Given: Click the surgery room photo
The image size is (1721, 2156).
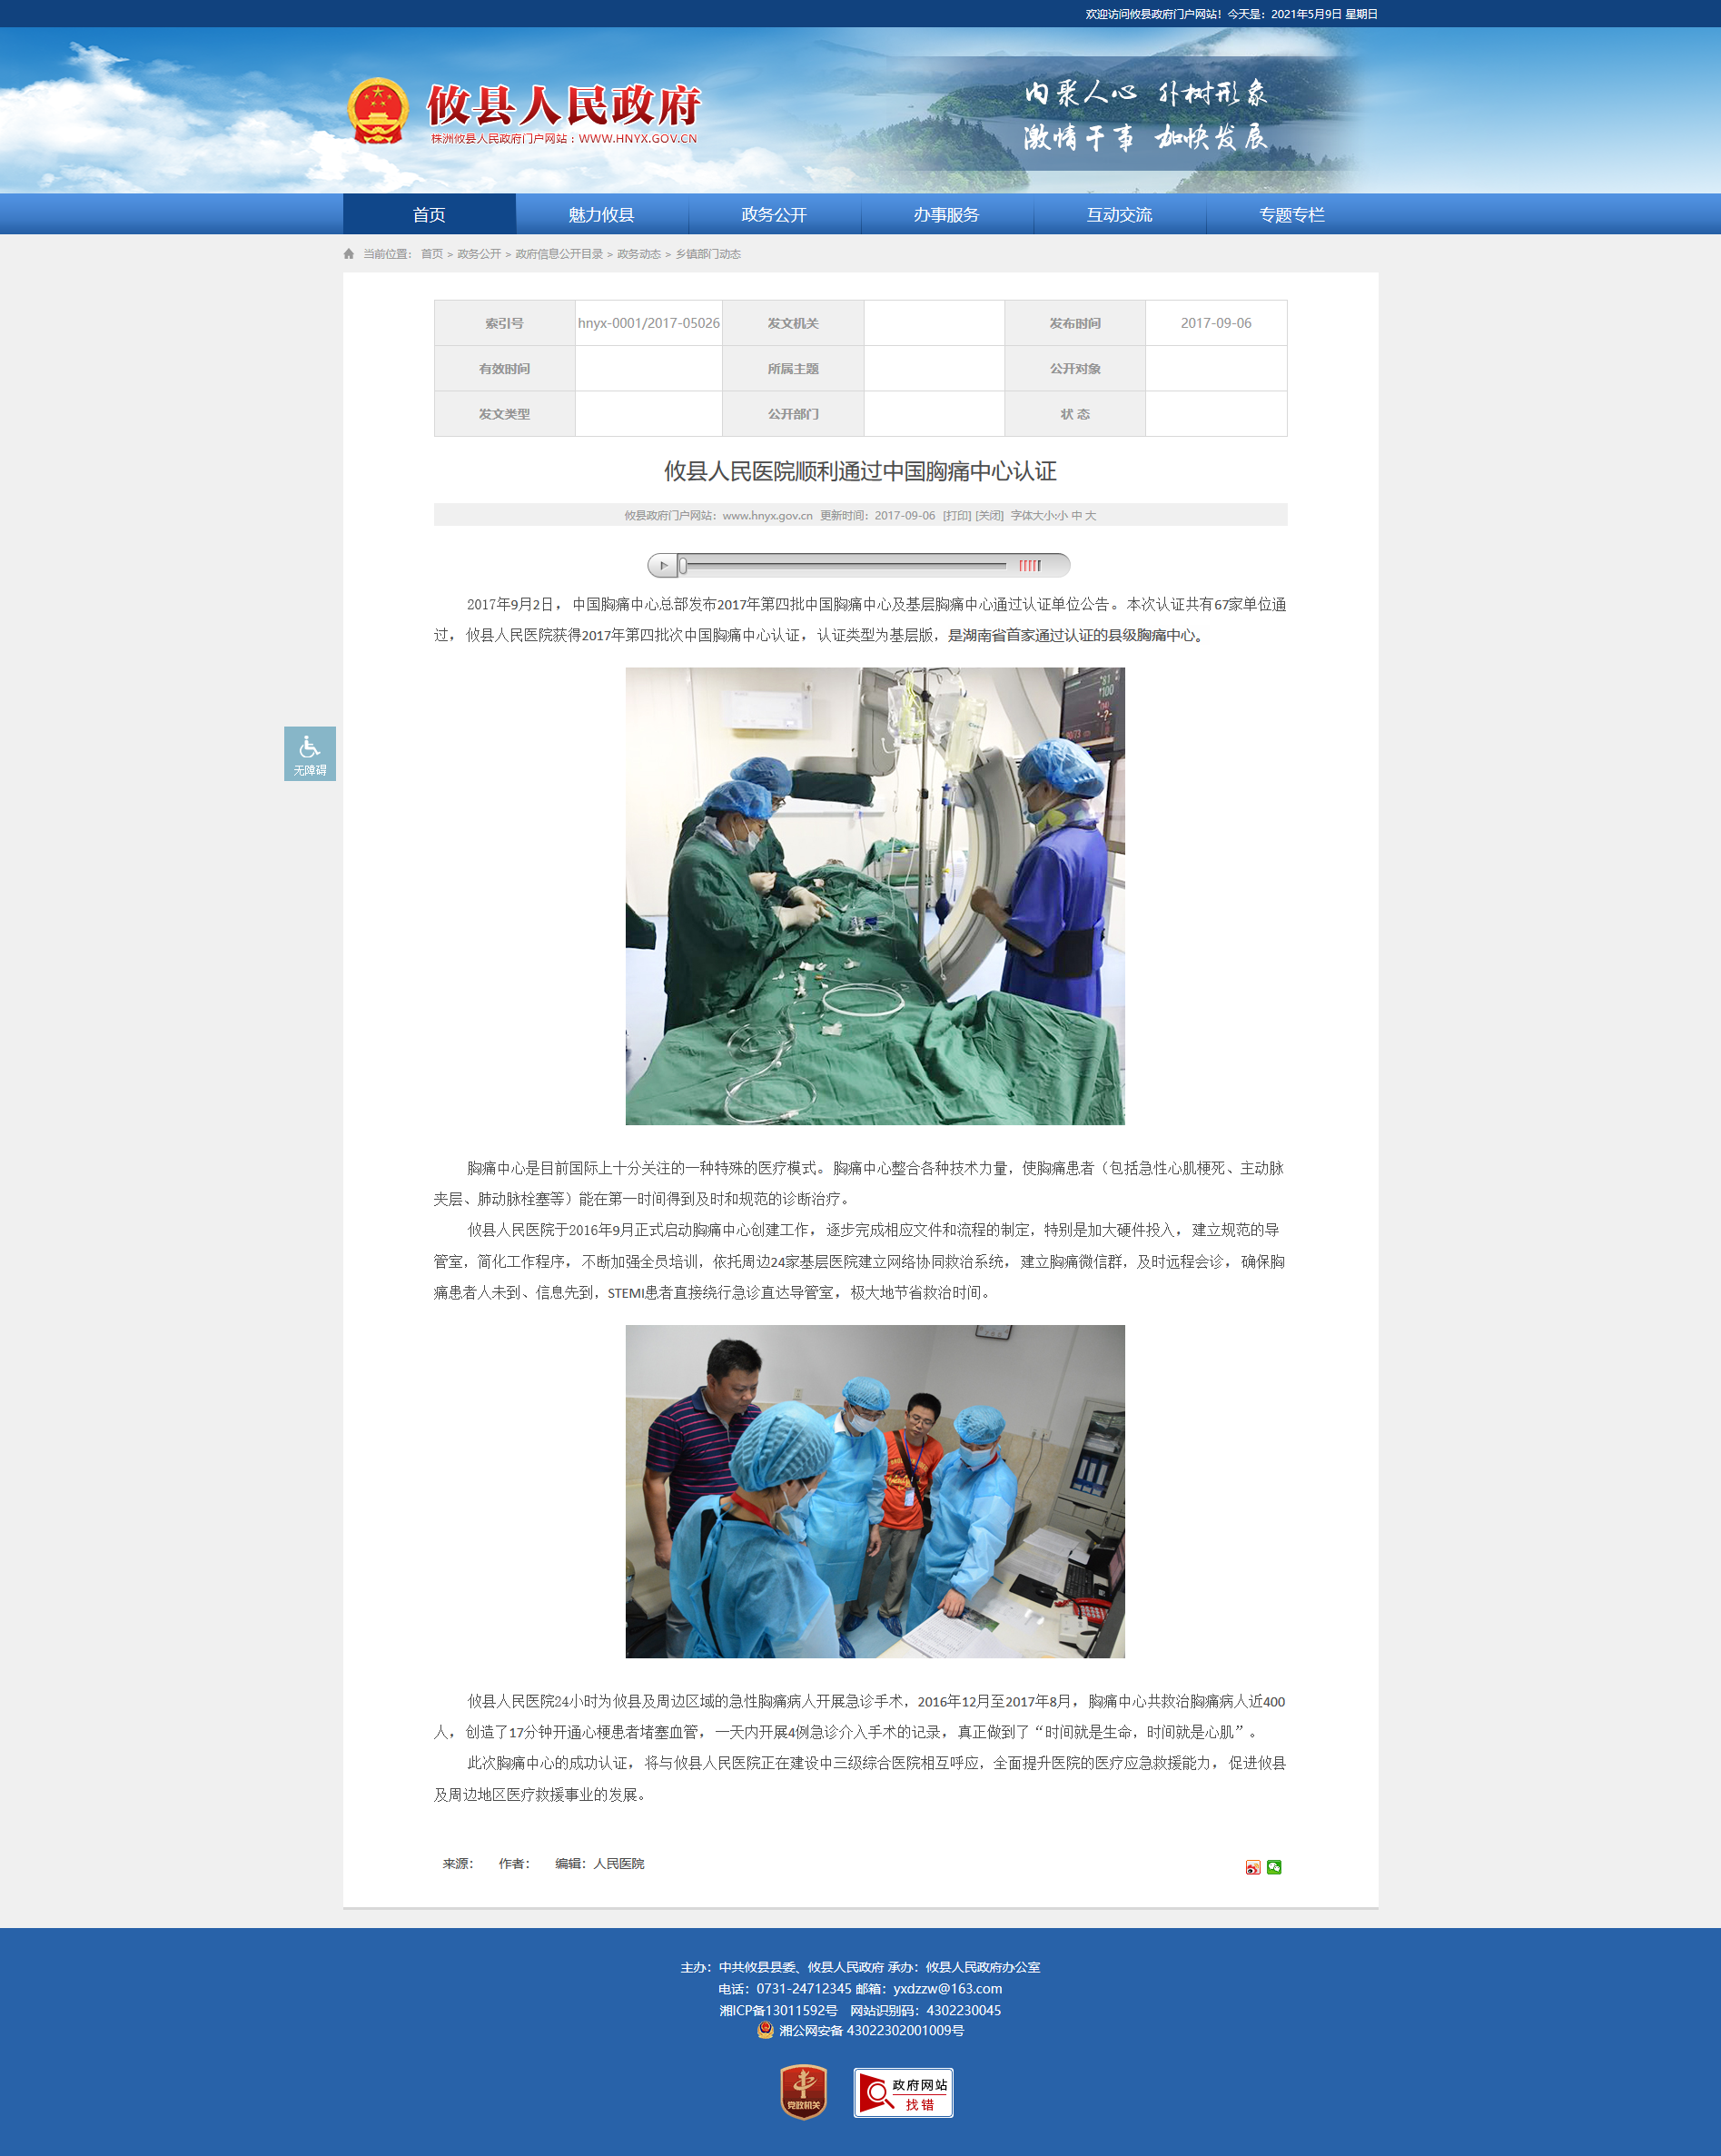Looking at the screenshot, I should (x=875, y=896).
